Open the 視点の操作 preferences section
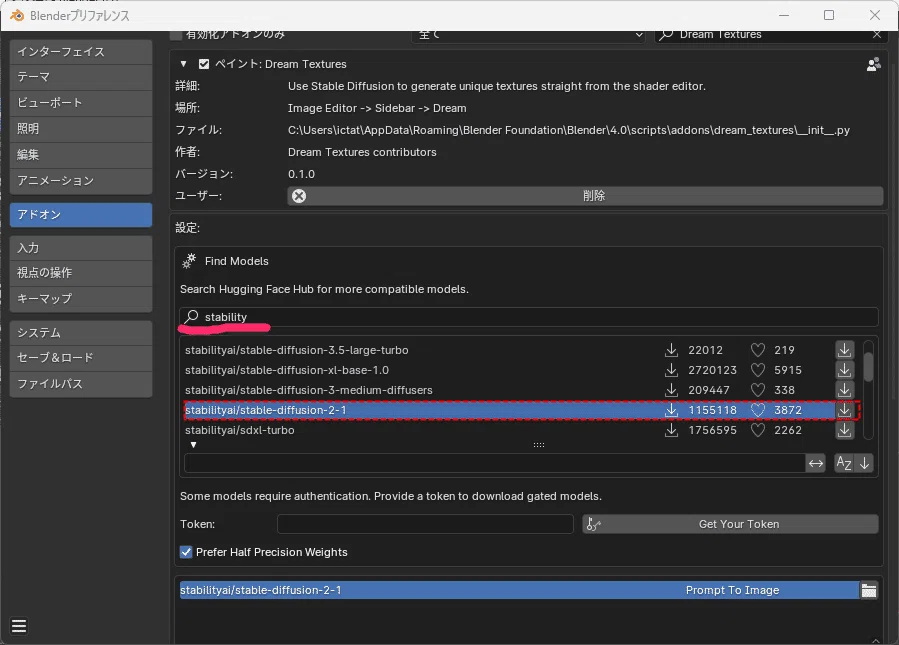 tap(81, 273)
